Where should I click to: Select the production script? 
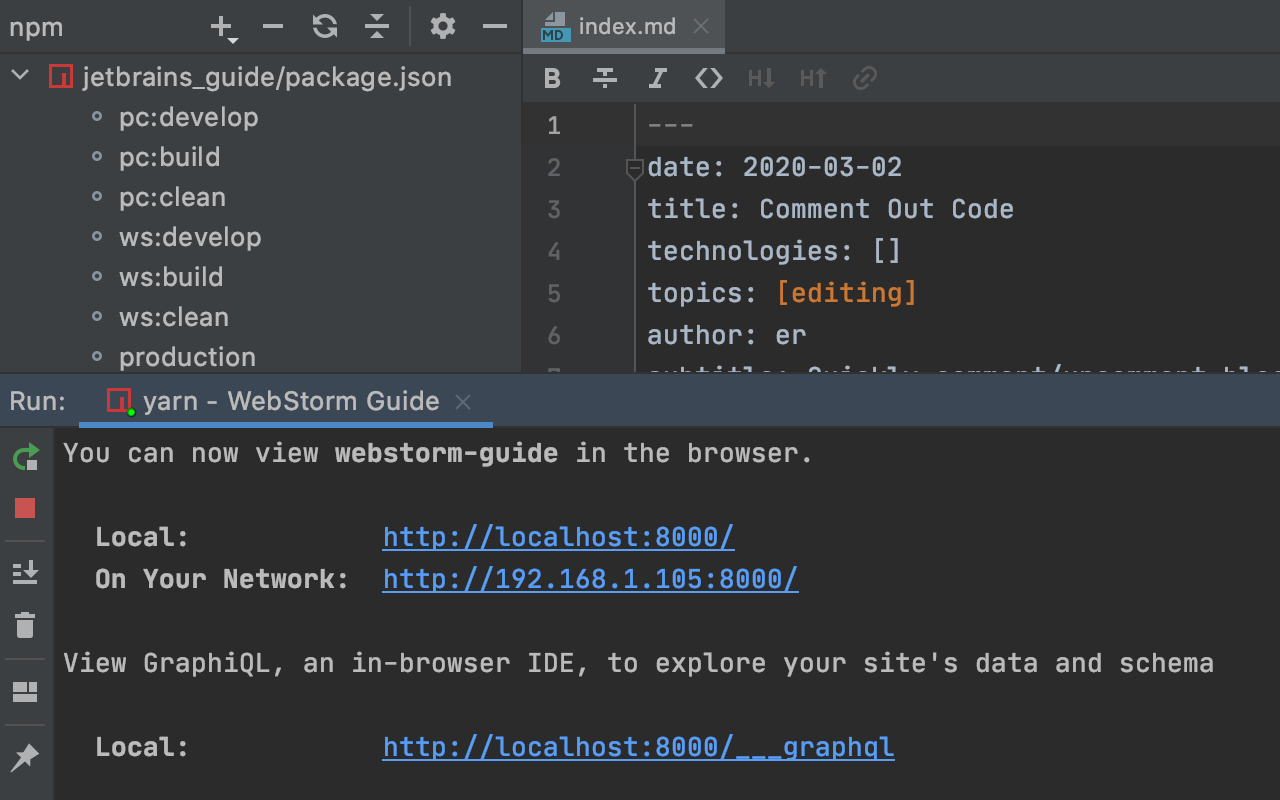(x=187, y=357)
